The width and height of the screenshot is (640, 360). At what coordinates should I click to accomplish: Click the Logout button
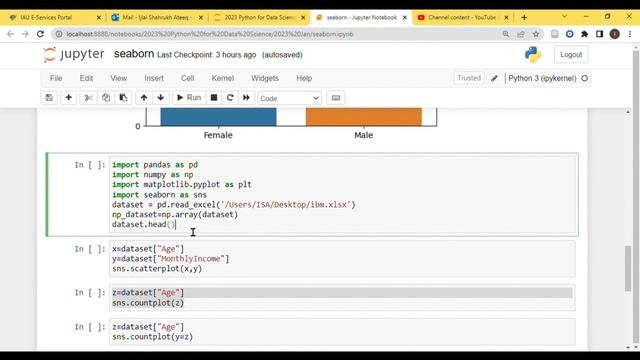571,55
